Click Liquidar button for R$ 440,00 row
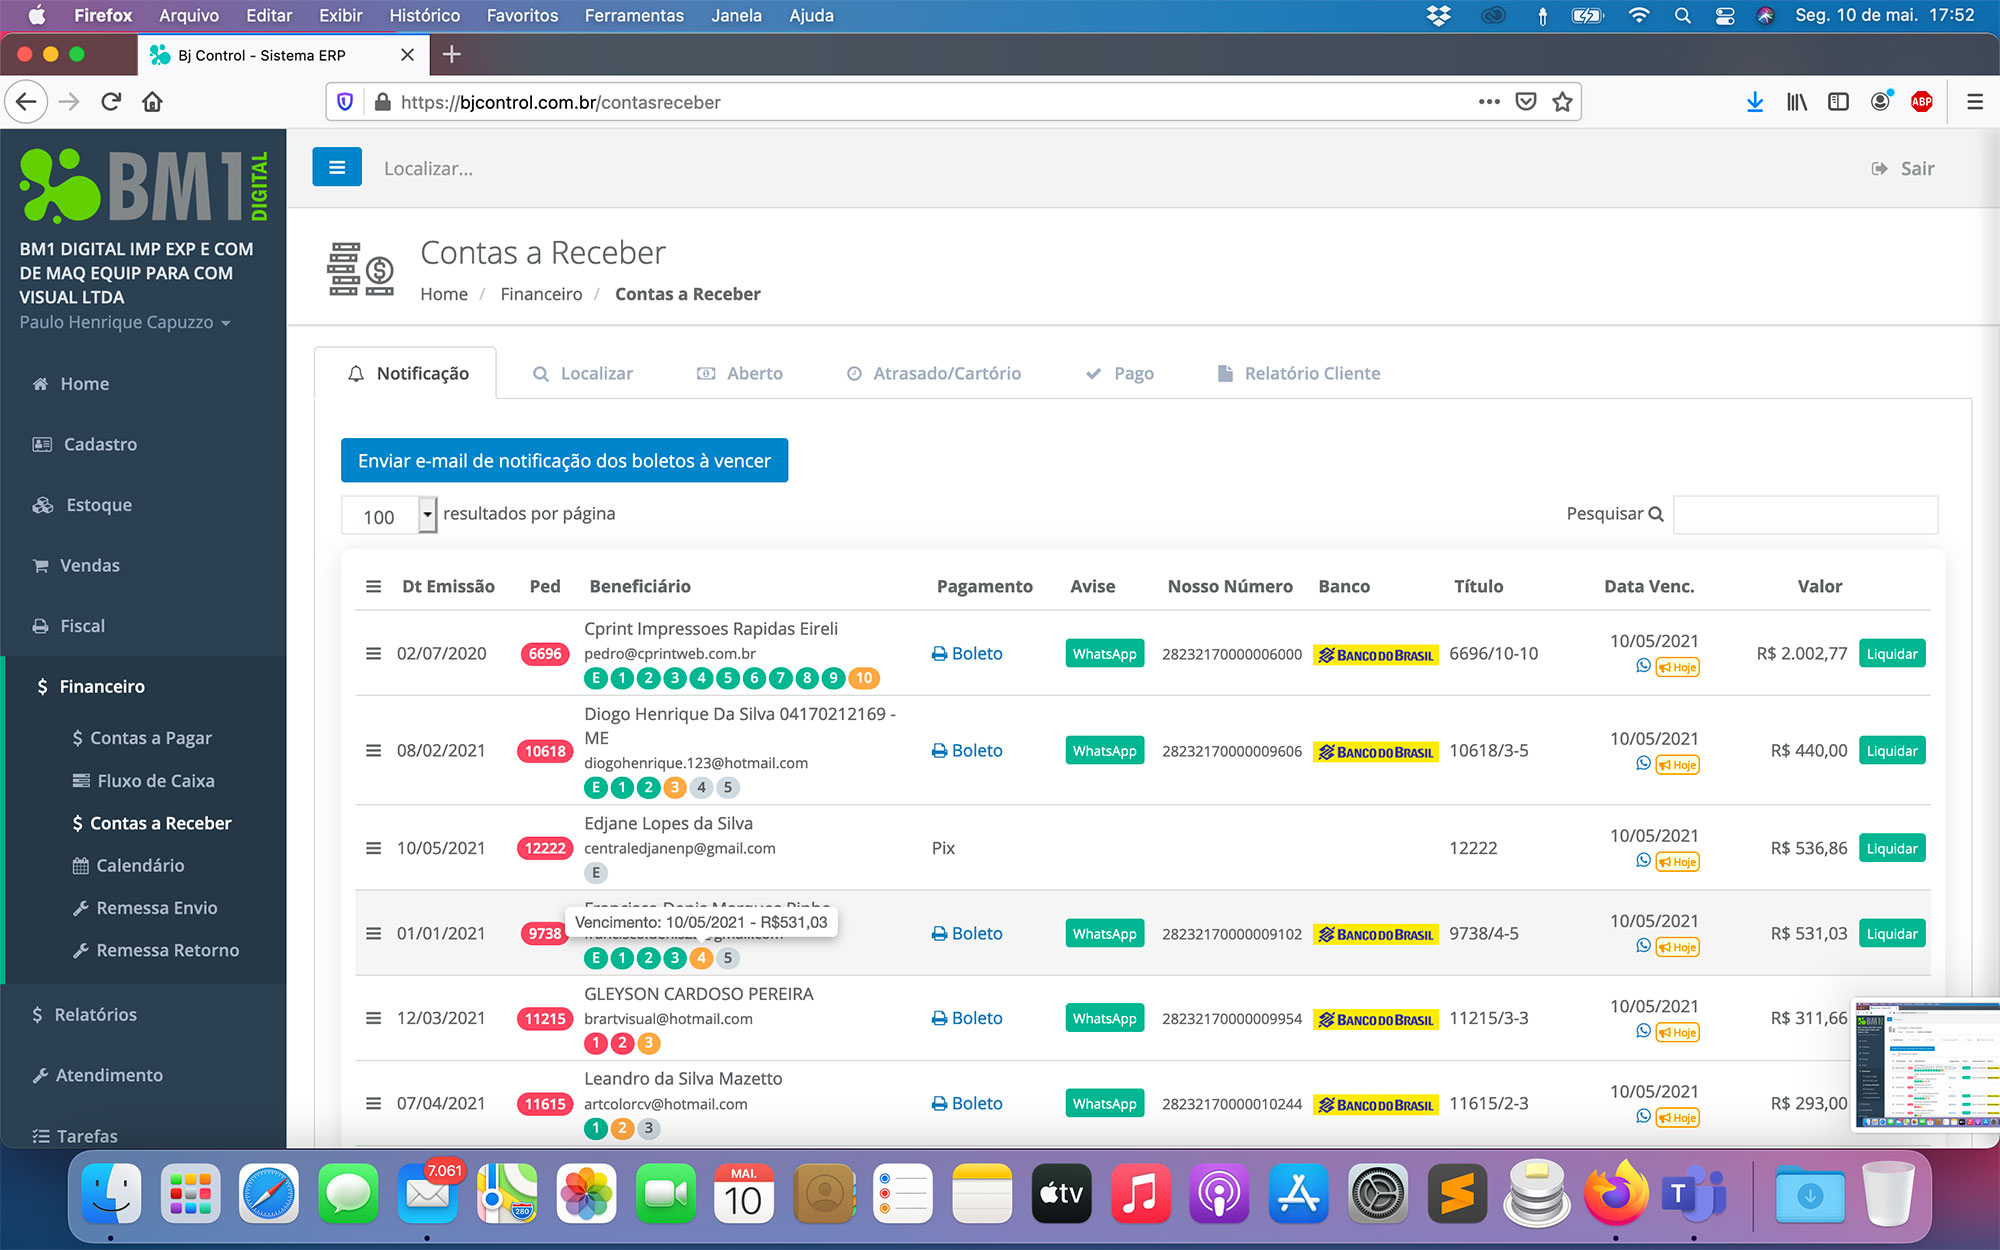The height and width of the screenshot is (1250, 2000). click(1891, 751)
